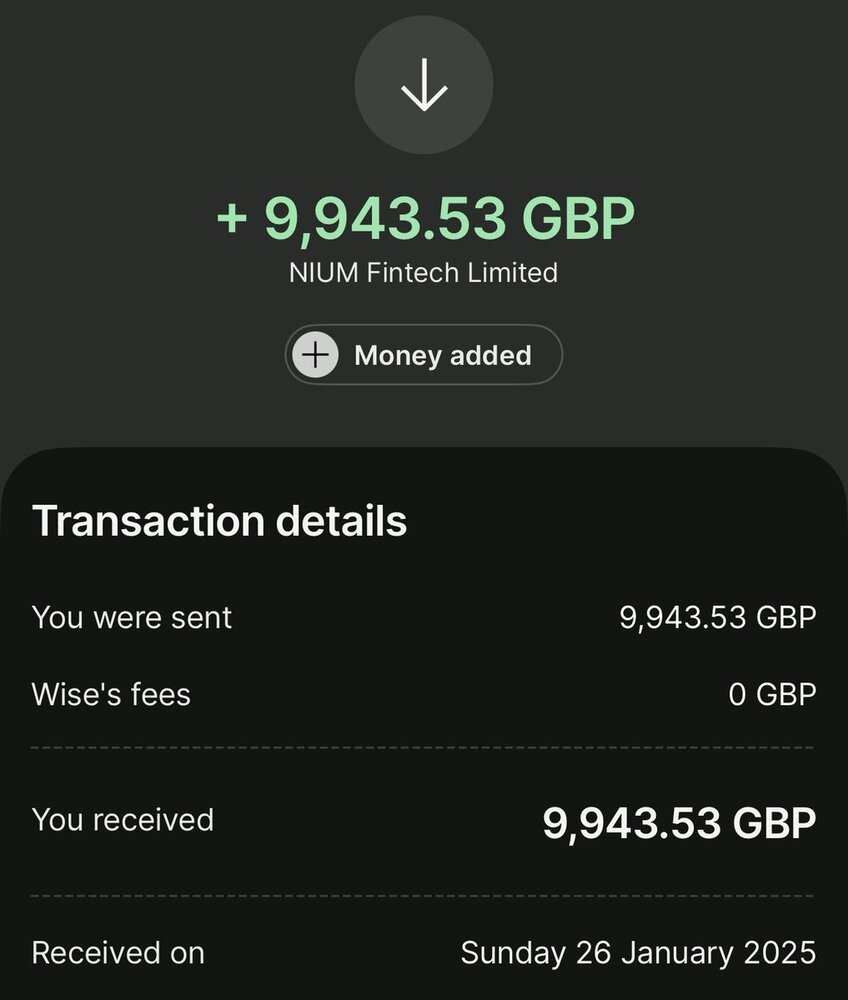Open the NIUM Fintech Limited sender name
The width and height of the screenshot is (848, 1000).
(x=423, y=272)
